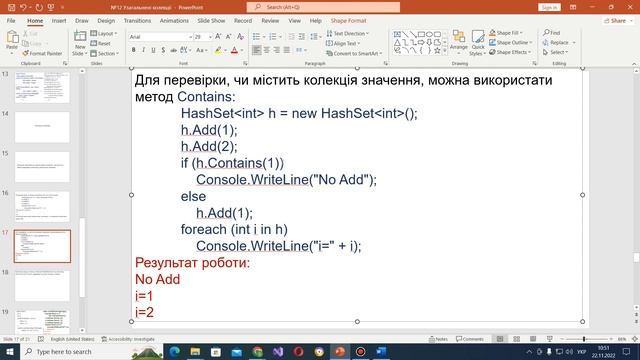Toggle Underline formatting
Viewport: 640px width, 360px height.
point(153,50)
